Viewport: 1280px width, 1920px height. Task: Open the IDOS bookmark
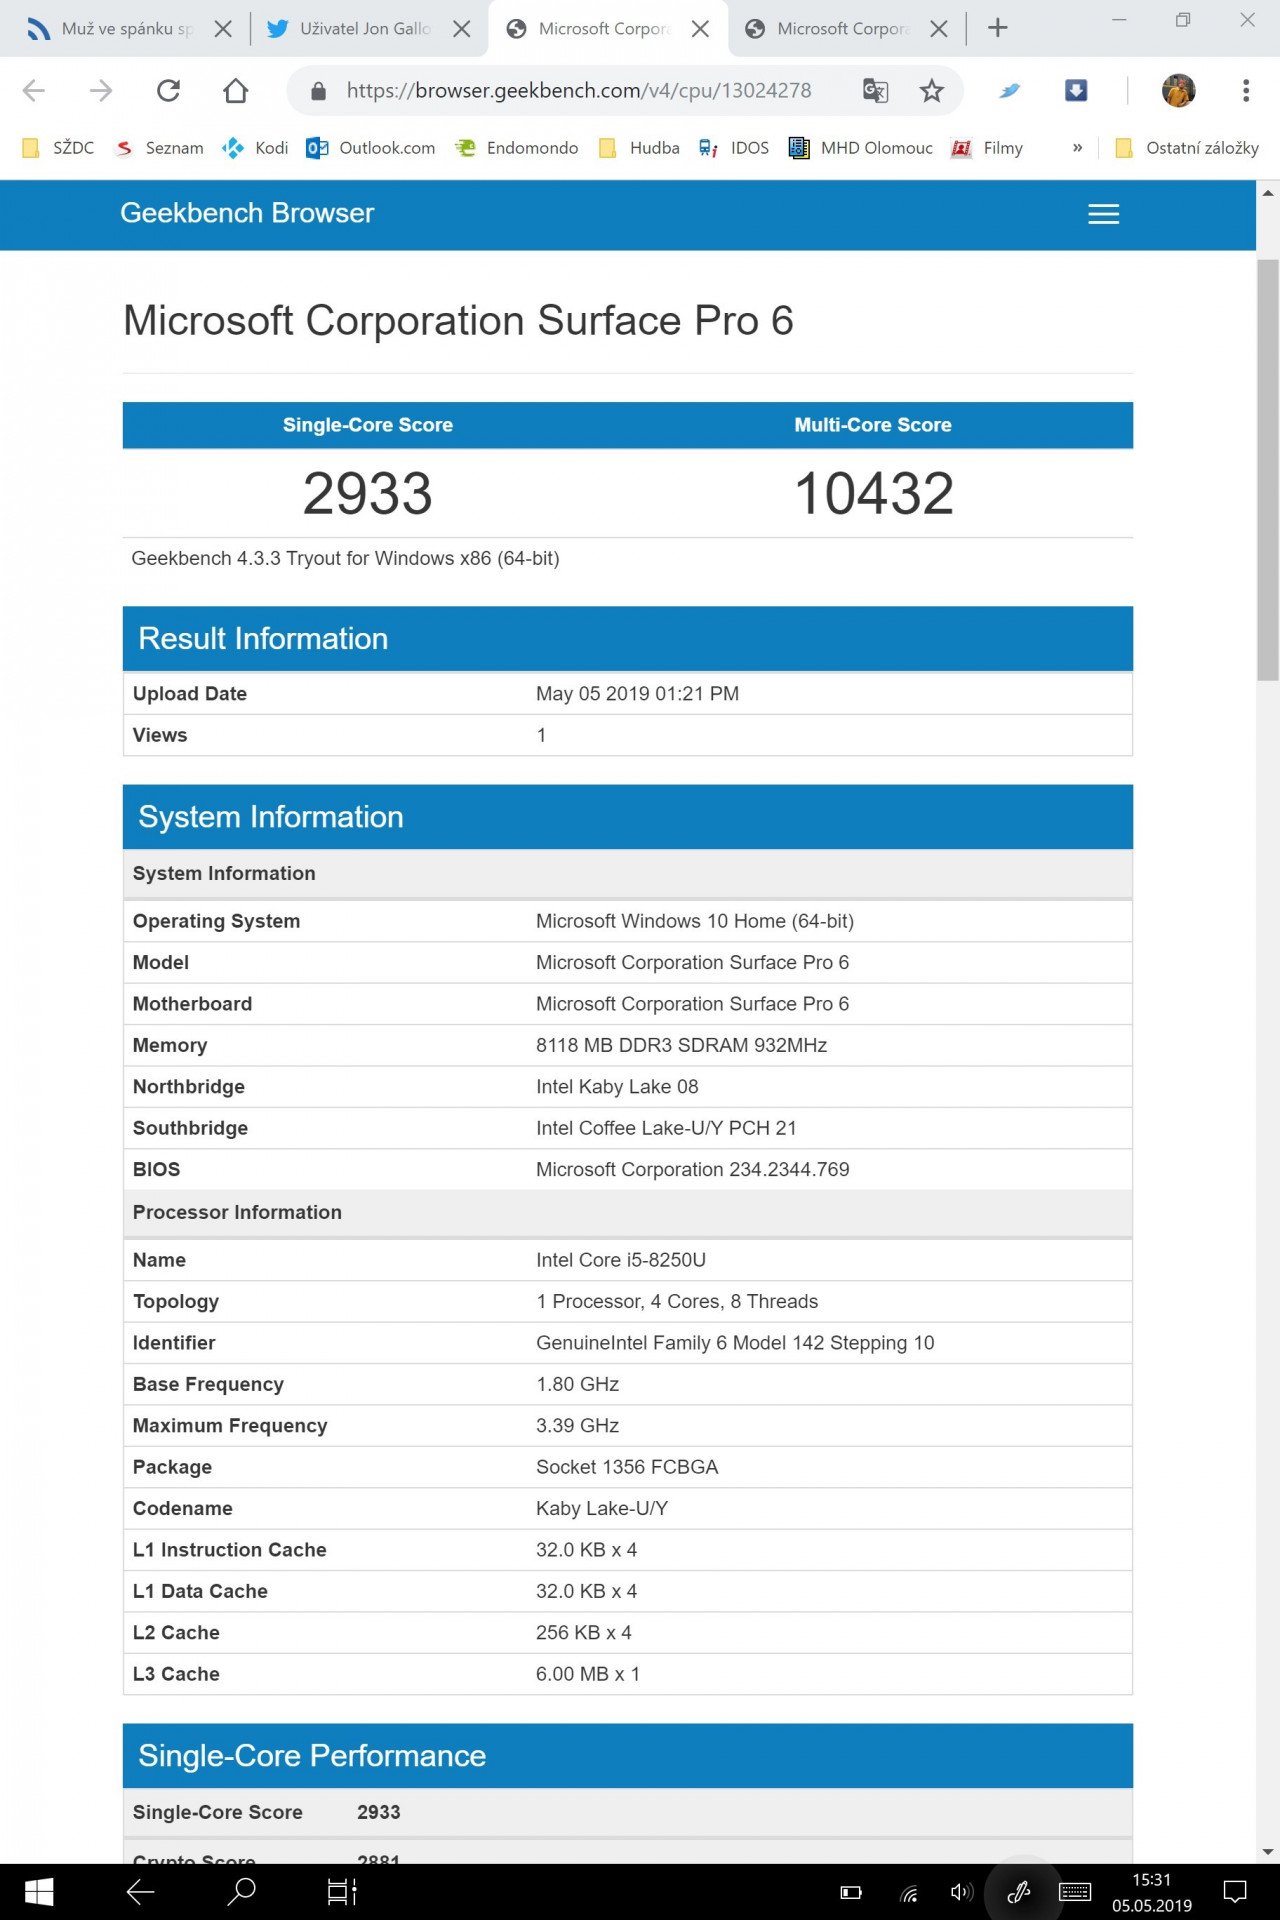point(734,148)
